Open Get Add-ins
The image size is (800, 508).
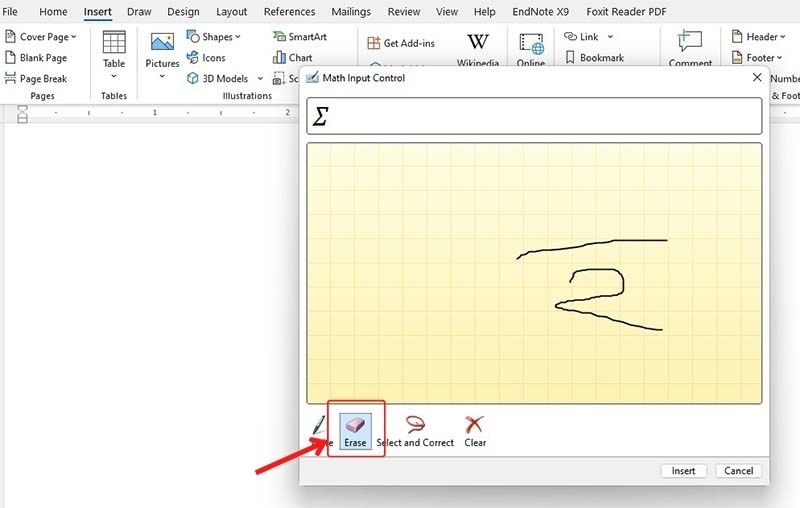[x=401, y=43]
